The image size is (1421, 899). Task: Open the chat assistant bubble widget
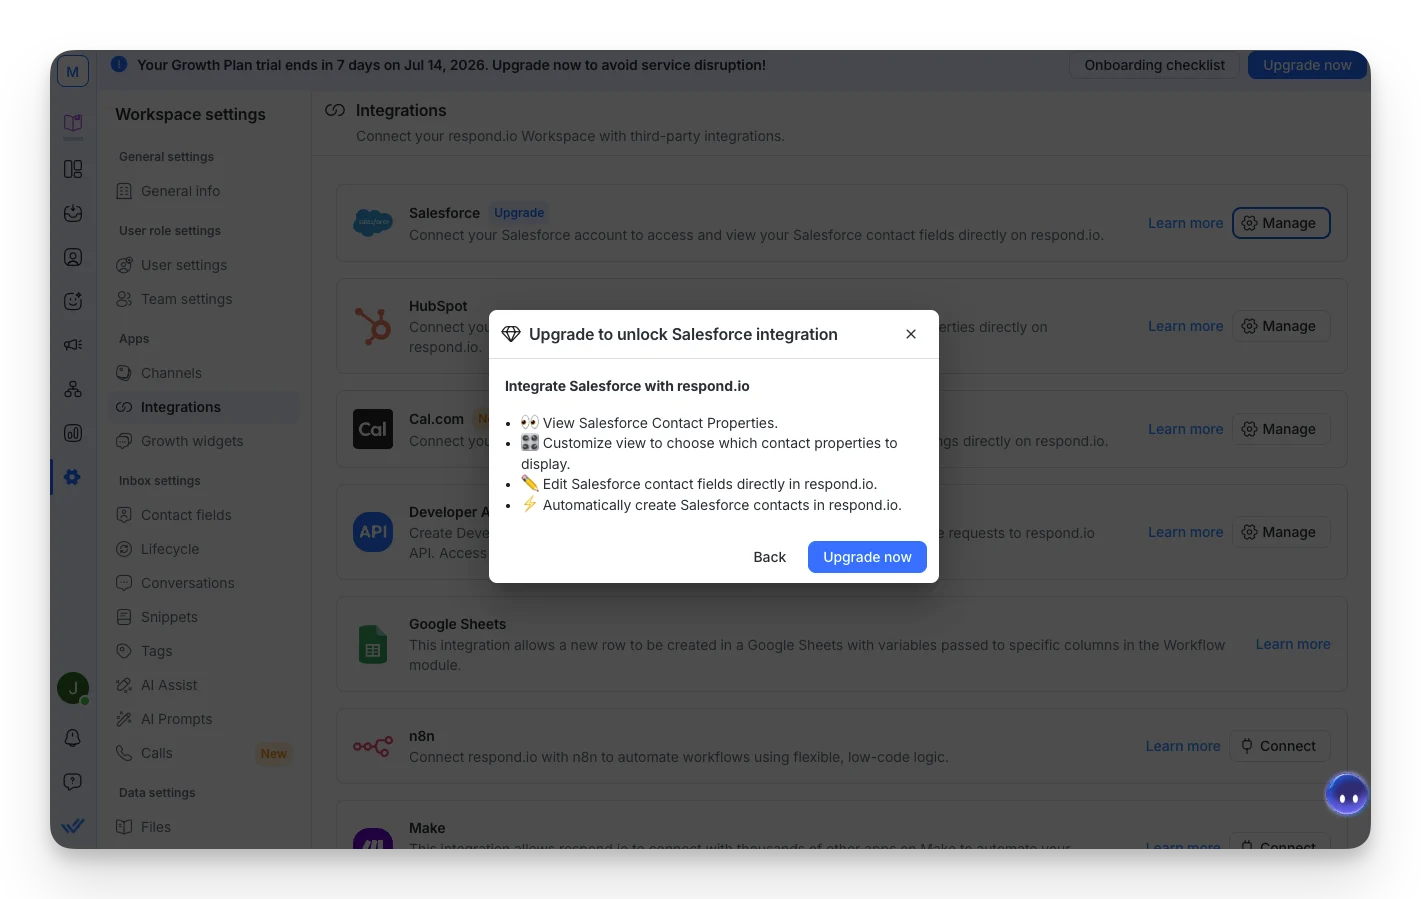1346,796
